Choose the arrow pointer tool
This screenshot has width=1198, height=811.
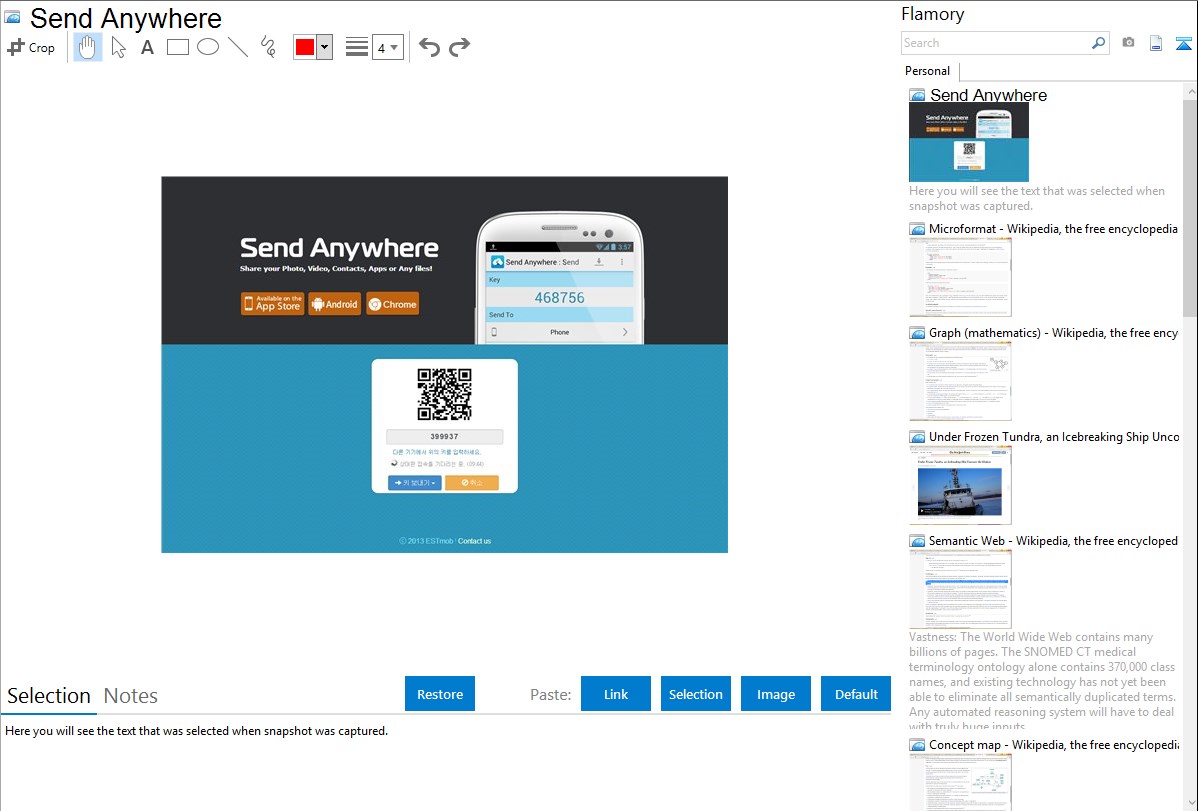[118, 47]
